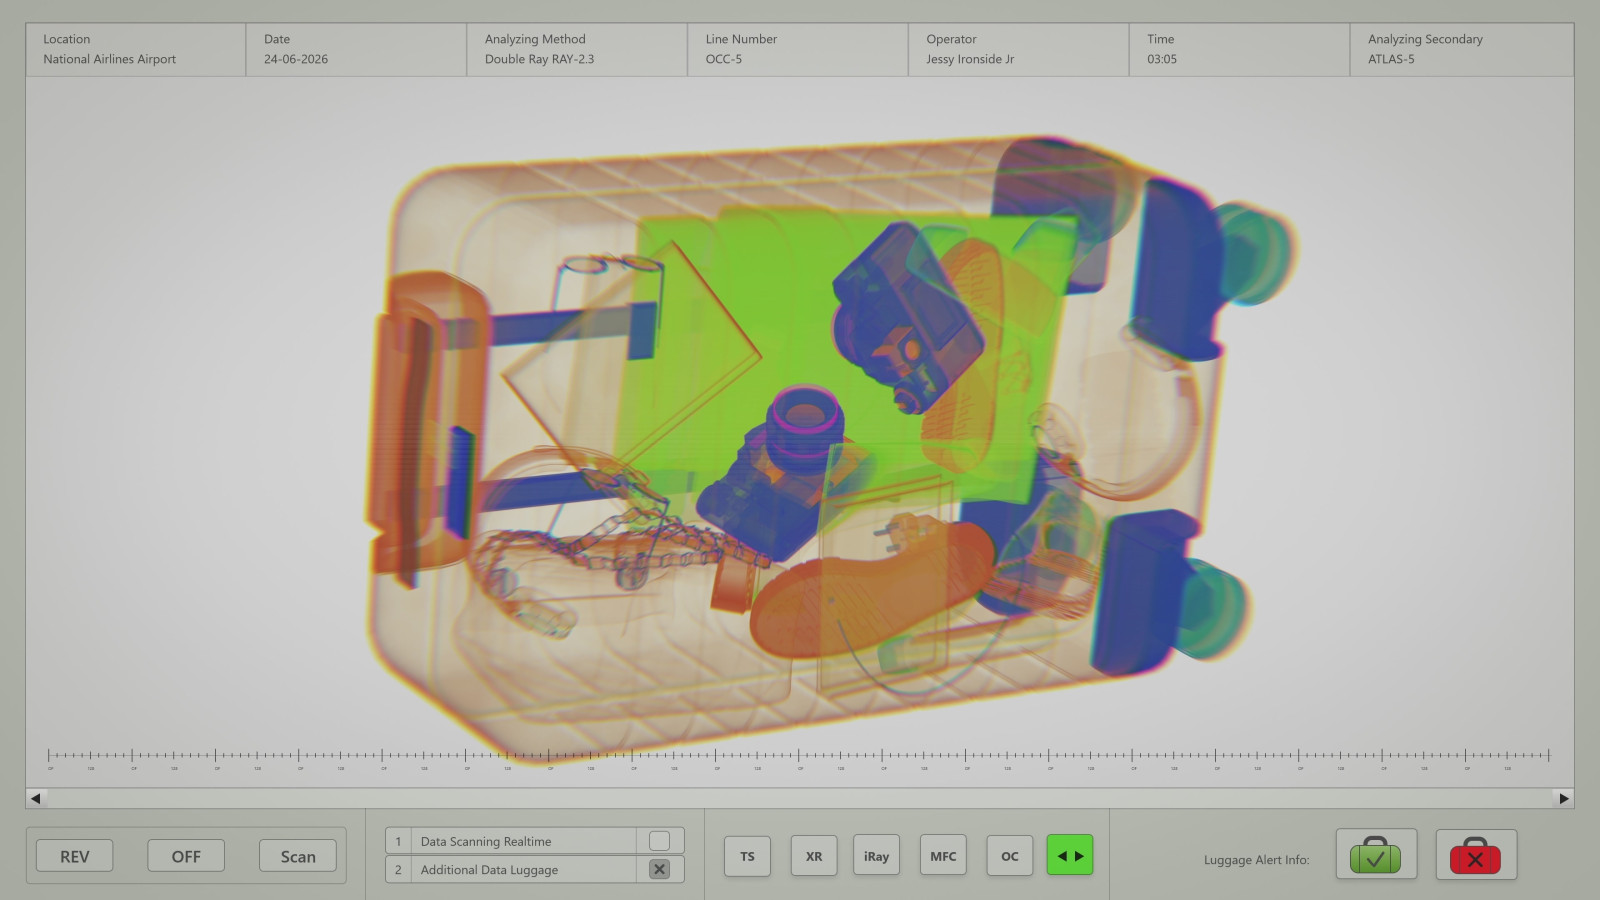1600x900 pixels.
Task: Click the REV button
Action: click(75, 856)
